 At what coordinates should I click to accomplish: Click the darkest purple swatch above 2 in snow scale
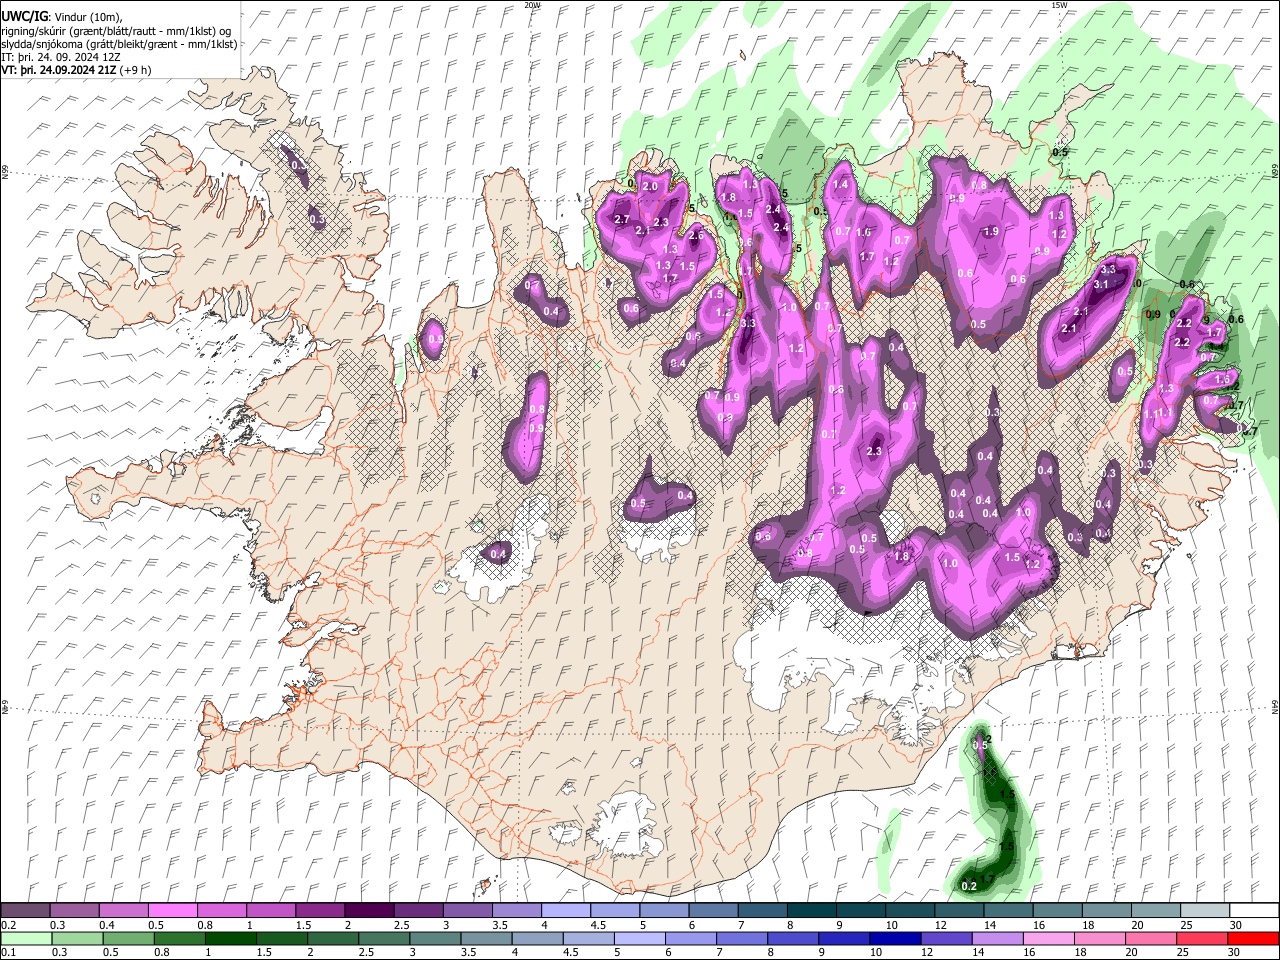(368, 911)
